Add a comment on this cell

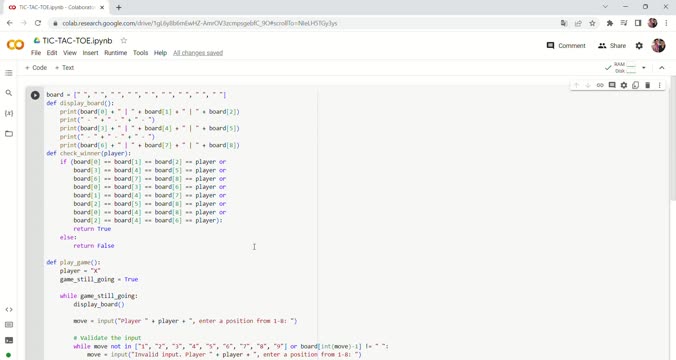coord(612,85)
